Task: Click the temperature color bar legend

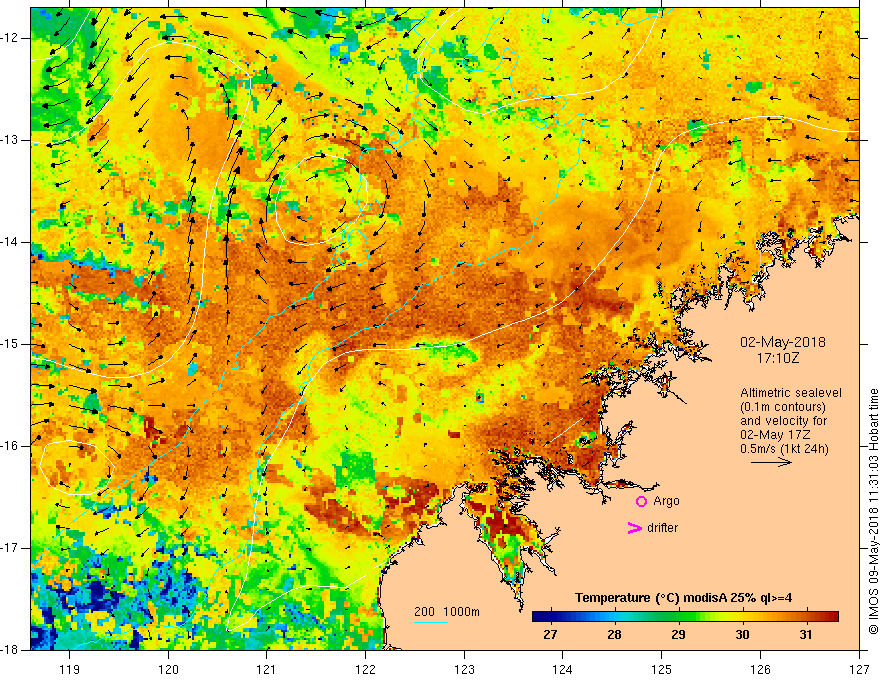Action: click(685, 617)
